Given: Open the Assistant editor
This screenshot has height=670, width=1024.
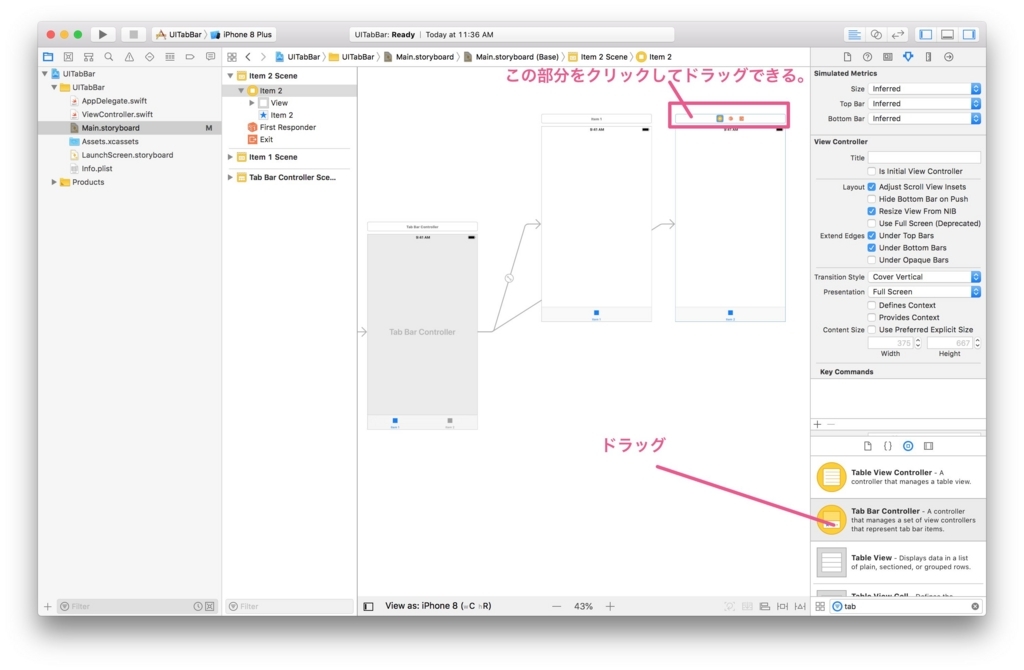Looking at the screenshot, I should 876,34.
